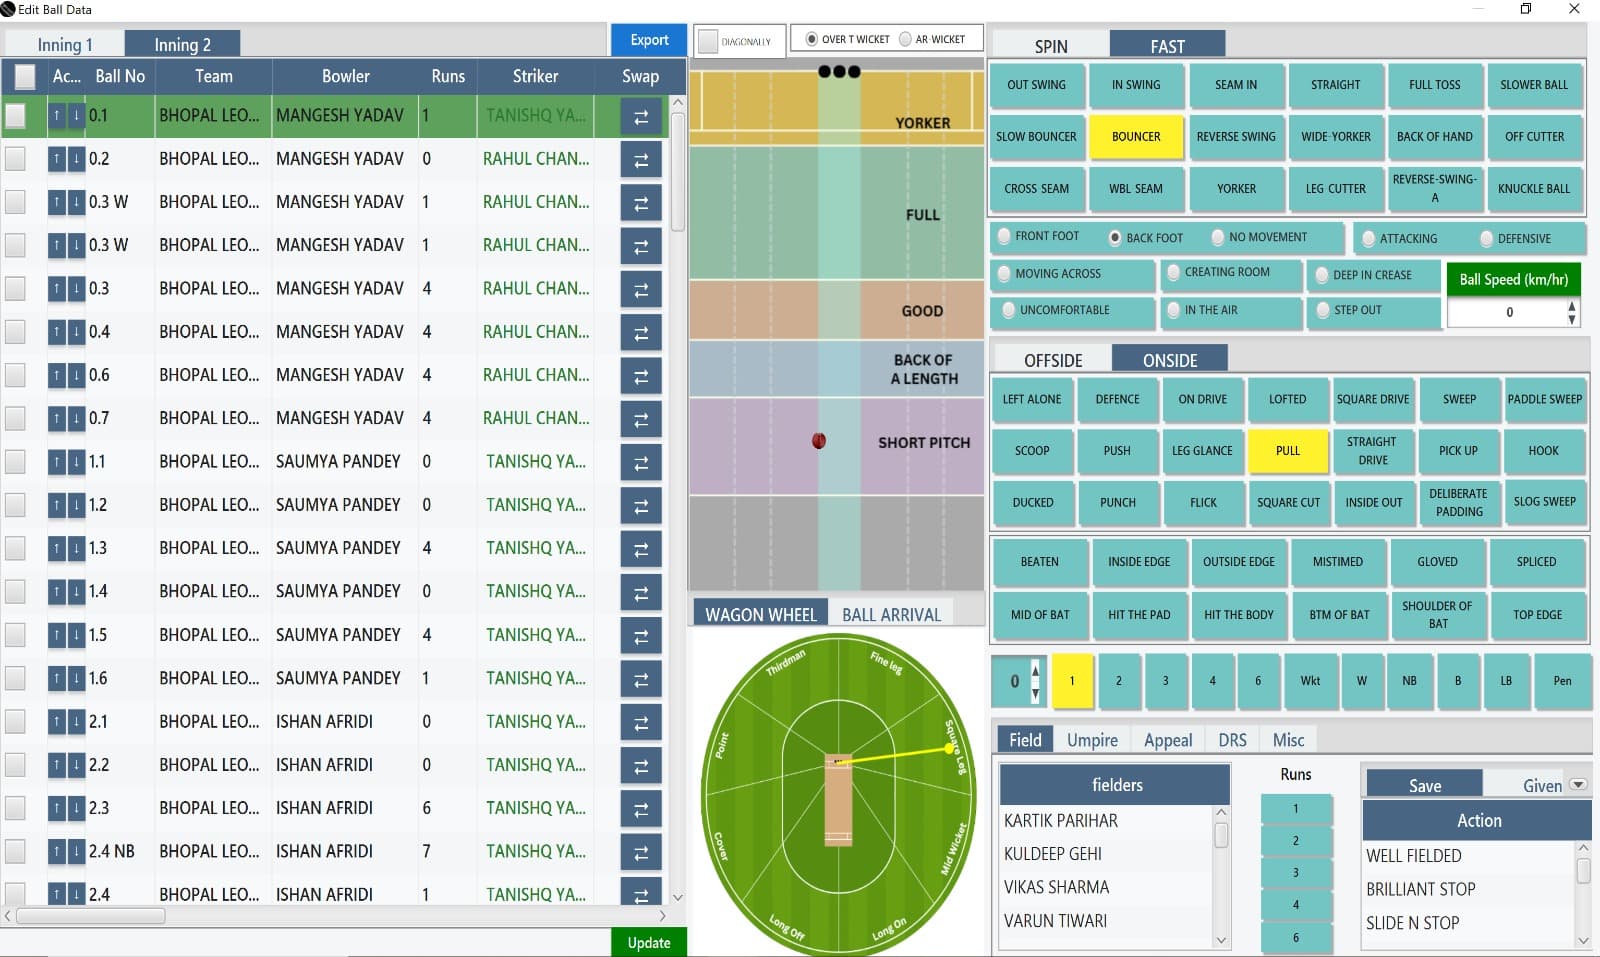Switch to the Inning 1 tab

click(65, 45)
